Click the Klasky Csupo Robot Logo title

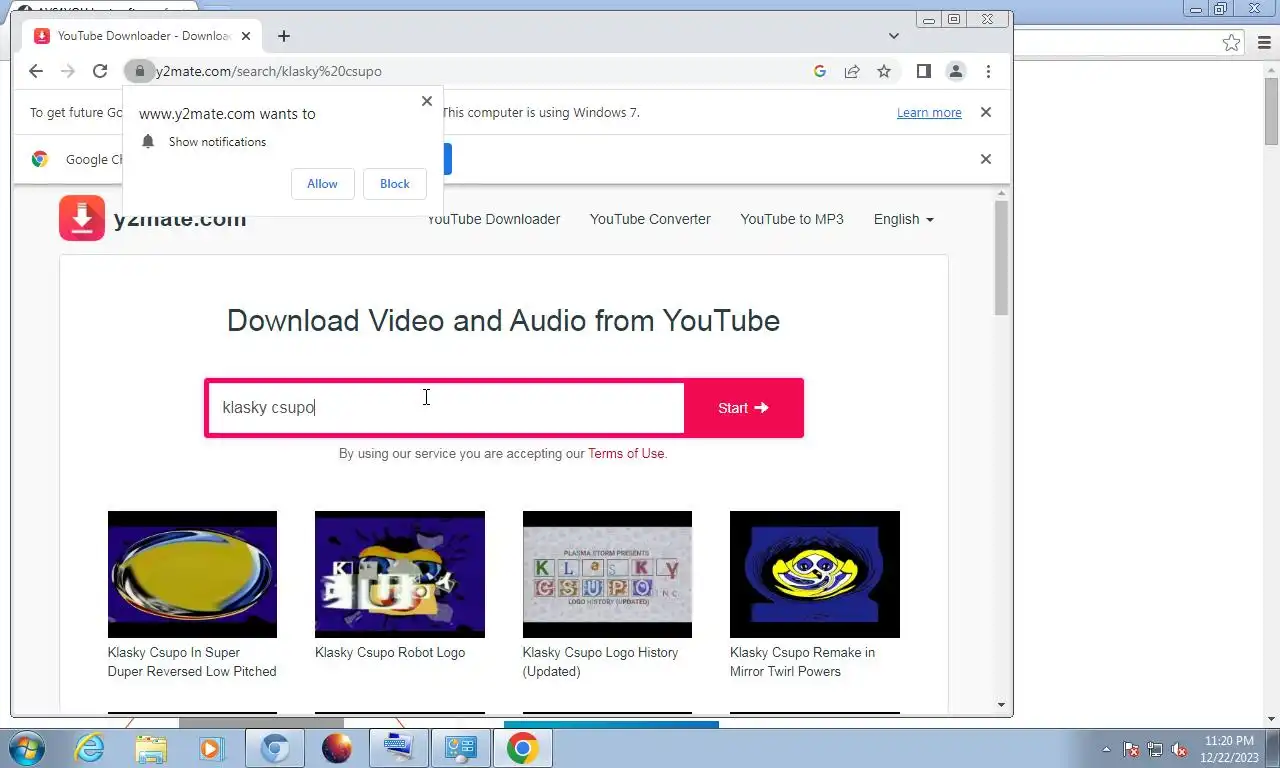pyautogui.click(x=390, y=653)
